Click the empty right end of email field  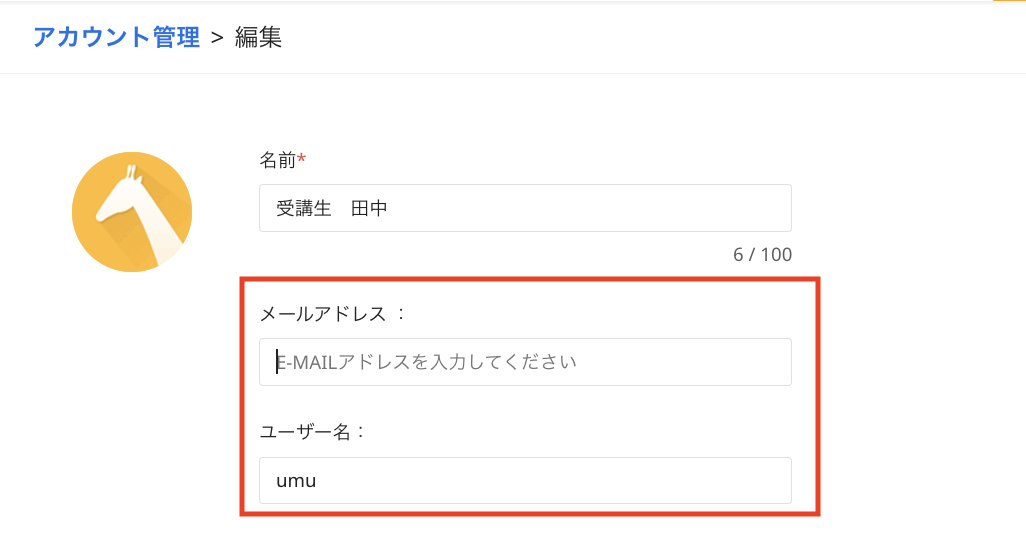[x=740, y=362]
